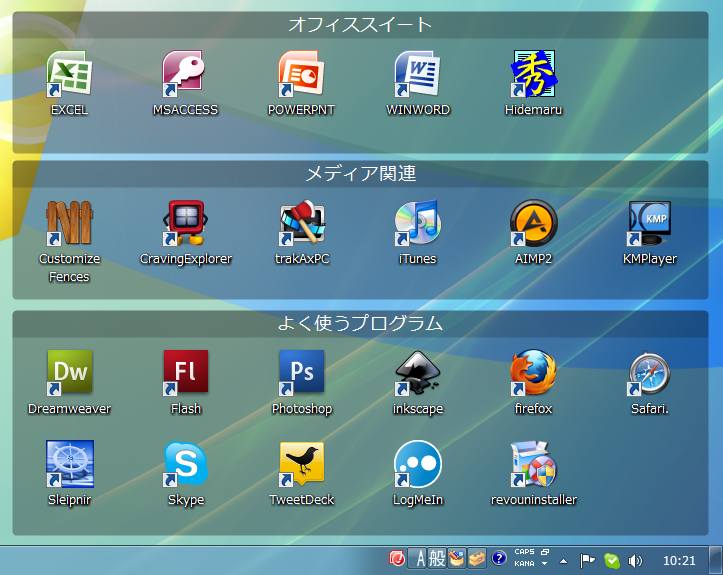Viewport: 723px width, 575px height.
Task: Click the inkscape icon
Action: 418,373
